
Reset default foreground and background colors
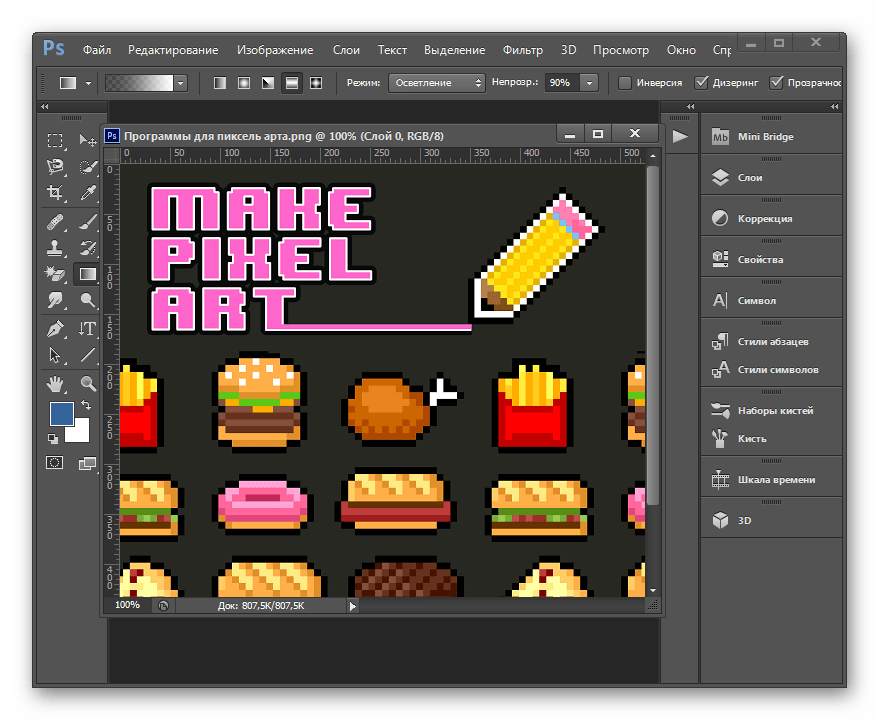[x=53, y=439]
